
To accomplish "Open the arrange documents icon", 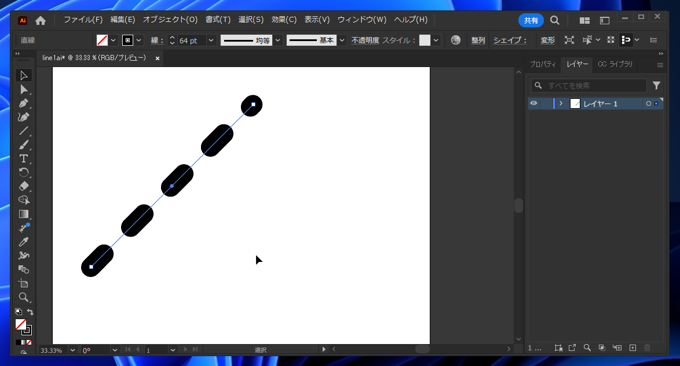I will (585, 20).
